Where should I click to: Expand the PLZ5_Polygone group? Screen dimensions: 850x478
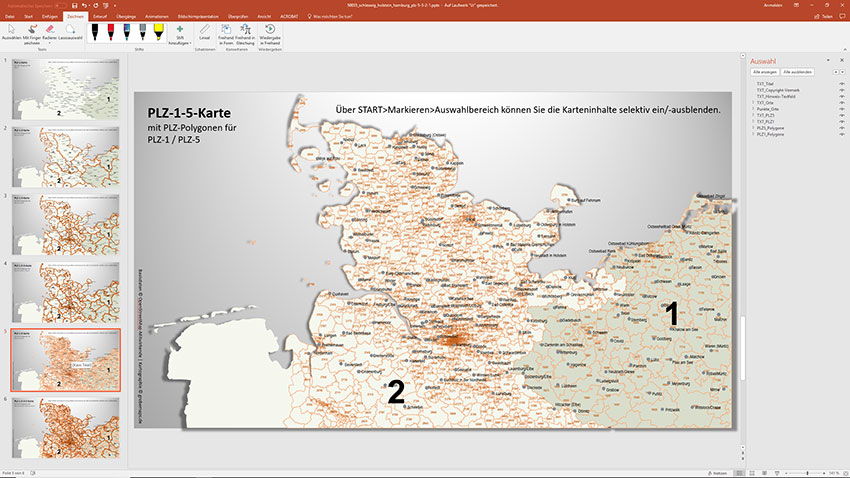753,127
